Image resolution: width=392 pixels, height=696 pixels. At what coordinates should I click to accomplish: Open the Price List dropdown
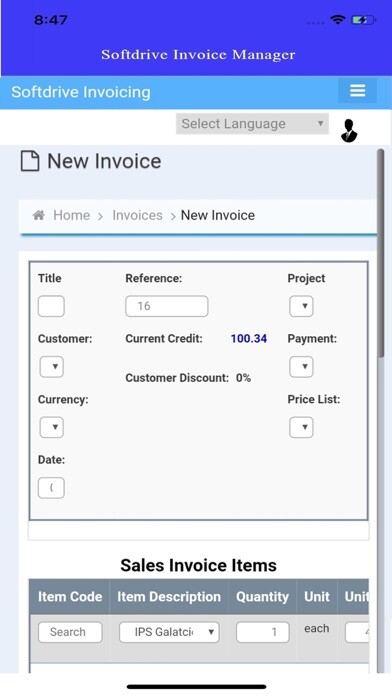301,427
